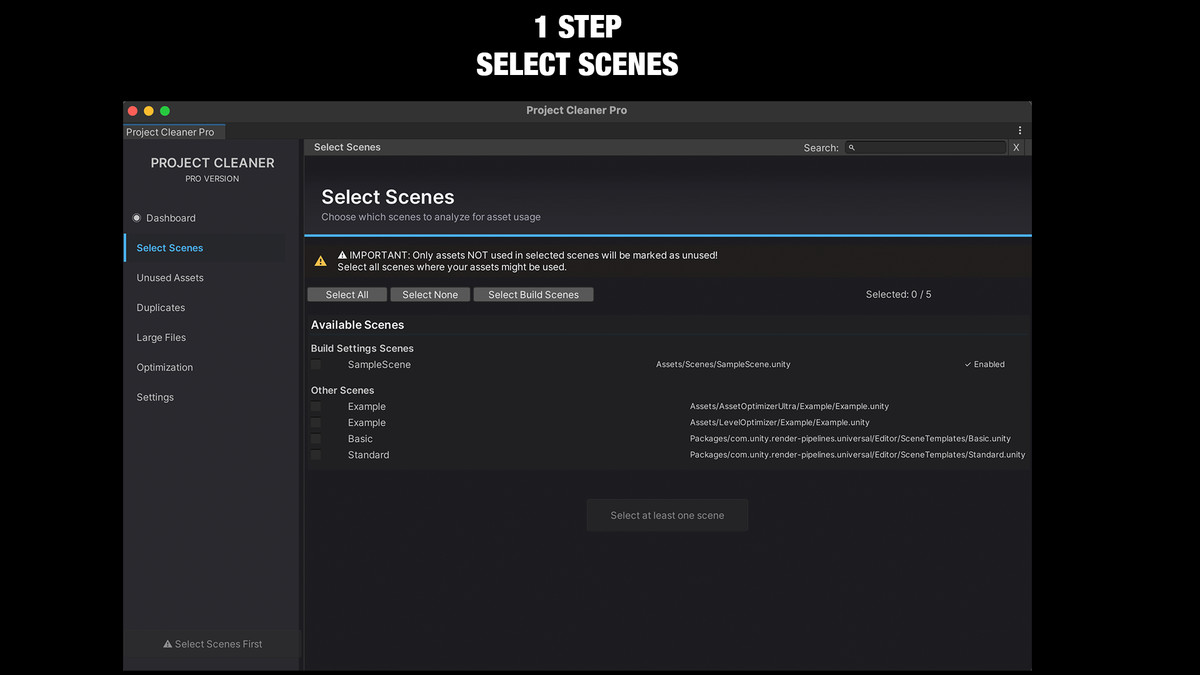Go to the Large Files section
Image resolution: width=1200 pixels, height=675 pixels.
click(161, 337)
